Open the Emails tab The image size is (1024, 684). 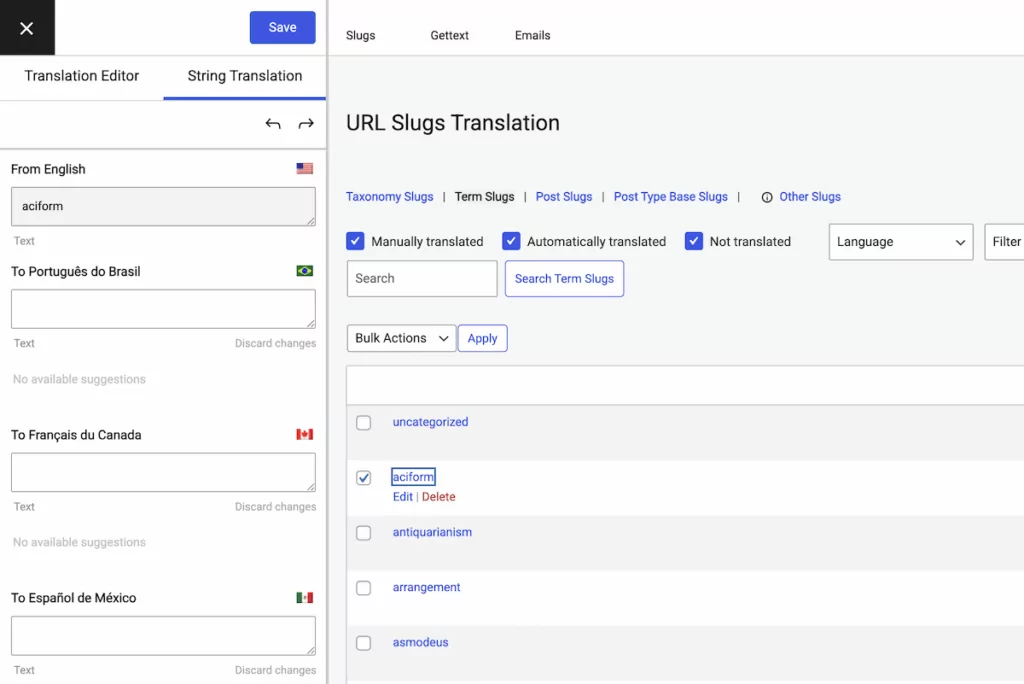coord(532,35)
